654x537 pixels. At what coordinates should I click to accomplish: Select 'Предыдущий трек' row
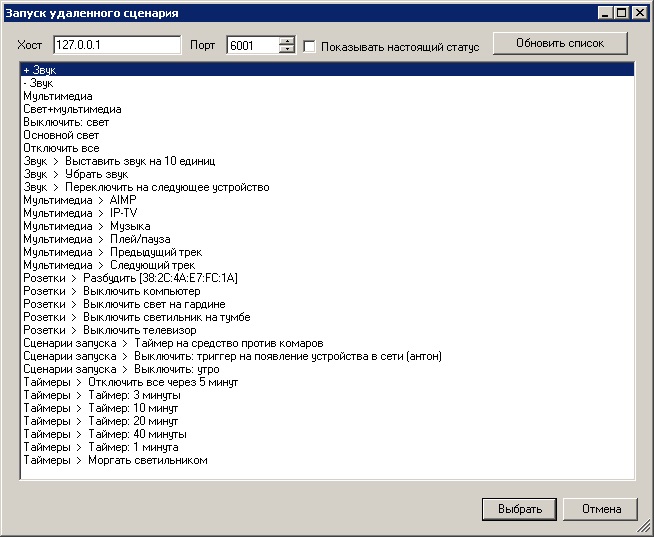coord(327,252)
